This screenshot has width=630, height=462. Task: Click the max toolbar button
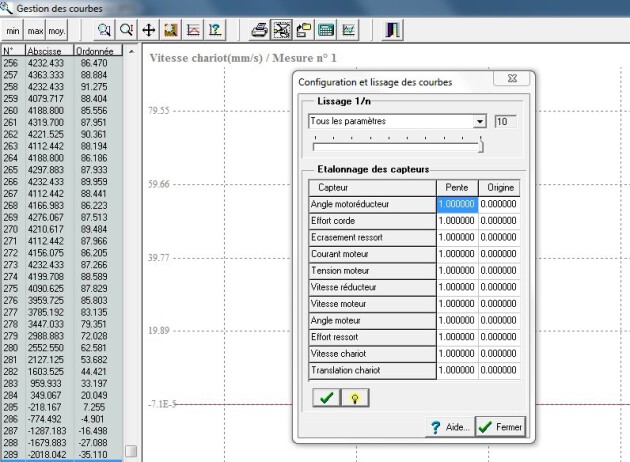tap(35, 31)
